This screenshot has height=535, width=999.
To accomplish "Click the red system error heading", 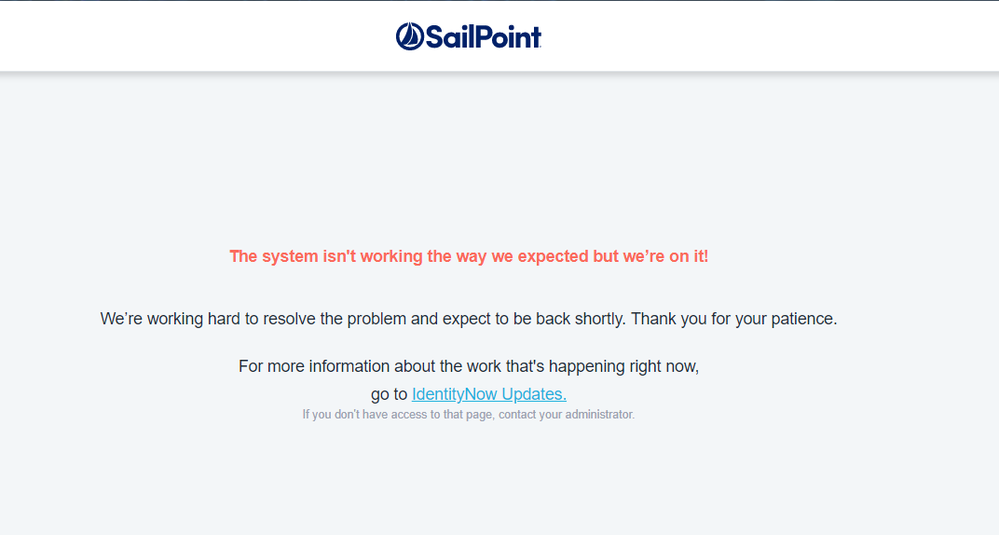I will tap(468, 256).
